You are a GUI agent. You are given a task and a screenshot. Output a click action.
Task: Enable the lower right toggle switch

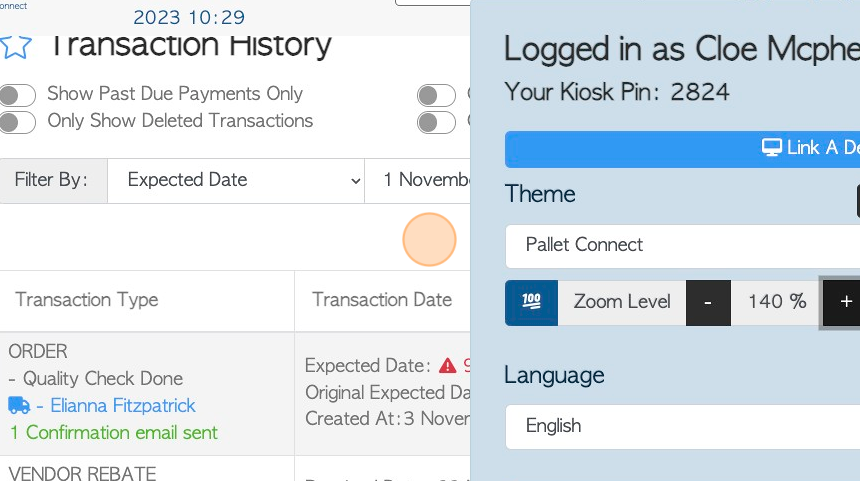[436, 122]
